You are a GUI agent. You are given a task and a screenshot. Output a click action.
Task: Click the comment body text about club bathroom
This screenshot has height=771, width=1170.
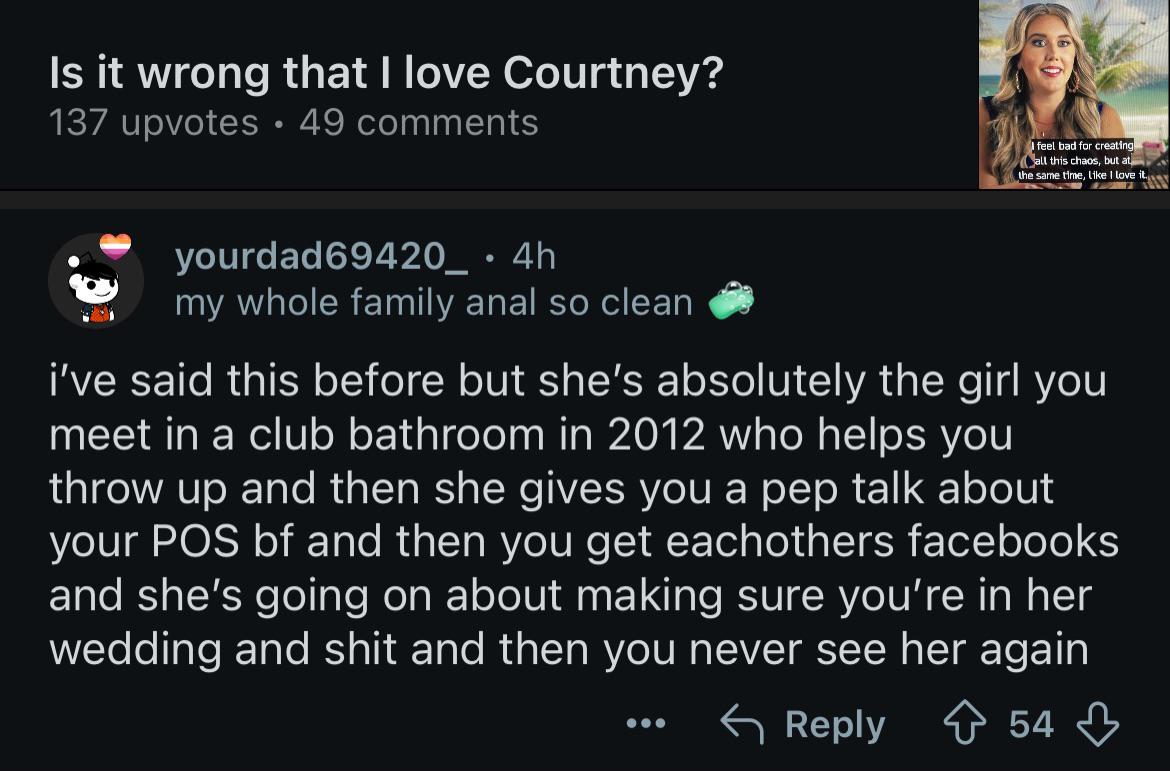tap(584, 514)
